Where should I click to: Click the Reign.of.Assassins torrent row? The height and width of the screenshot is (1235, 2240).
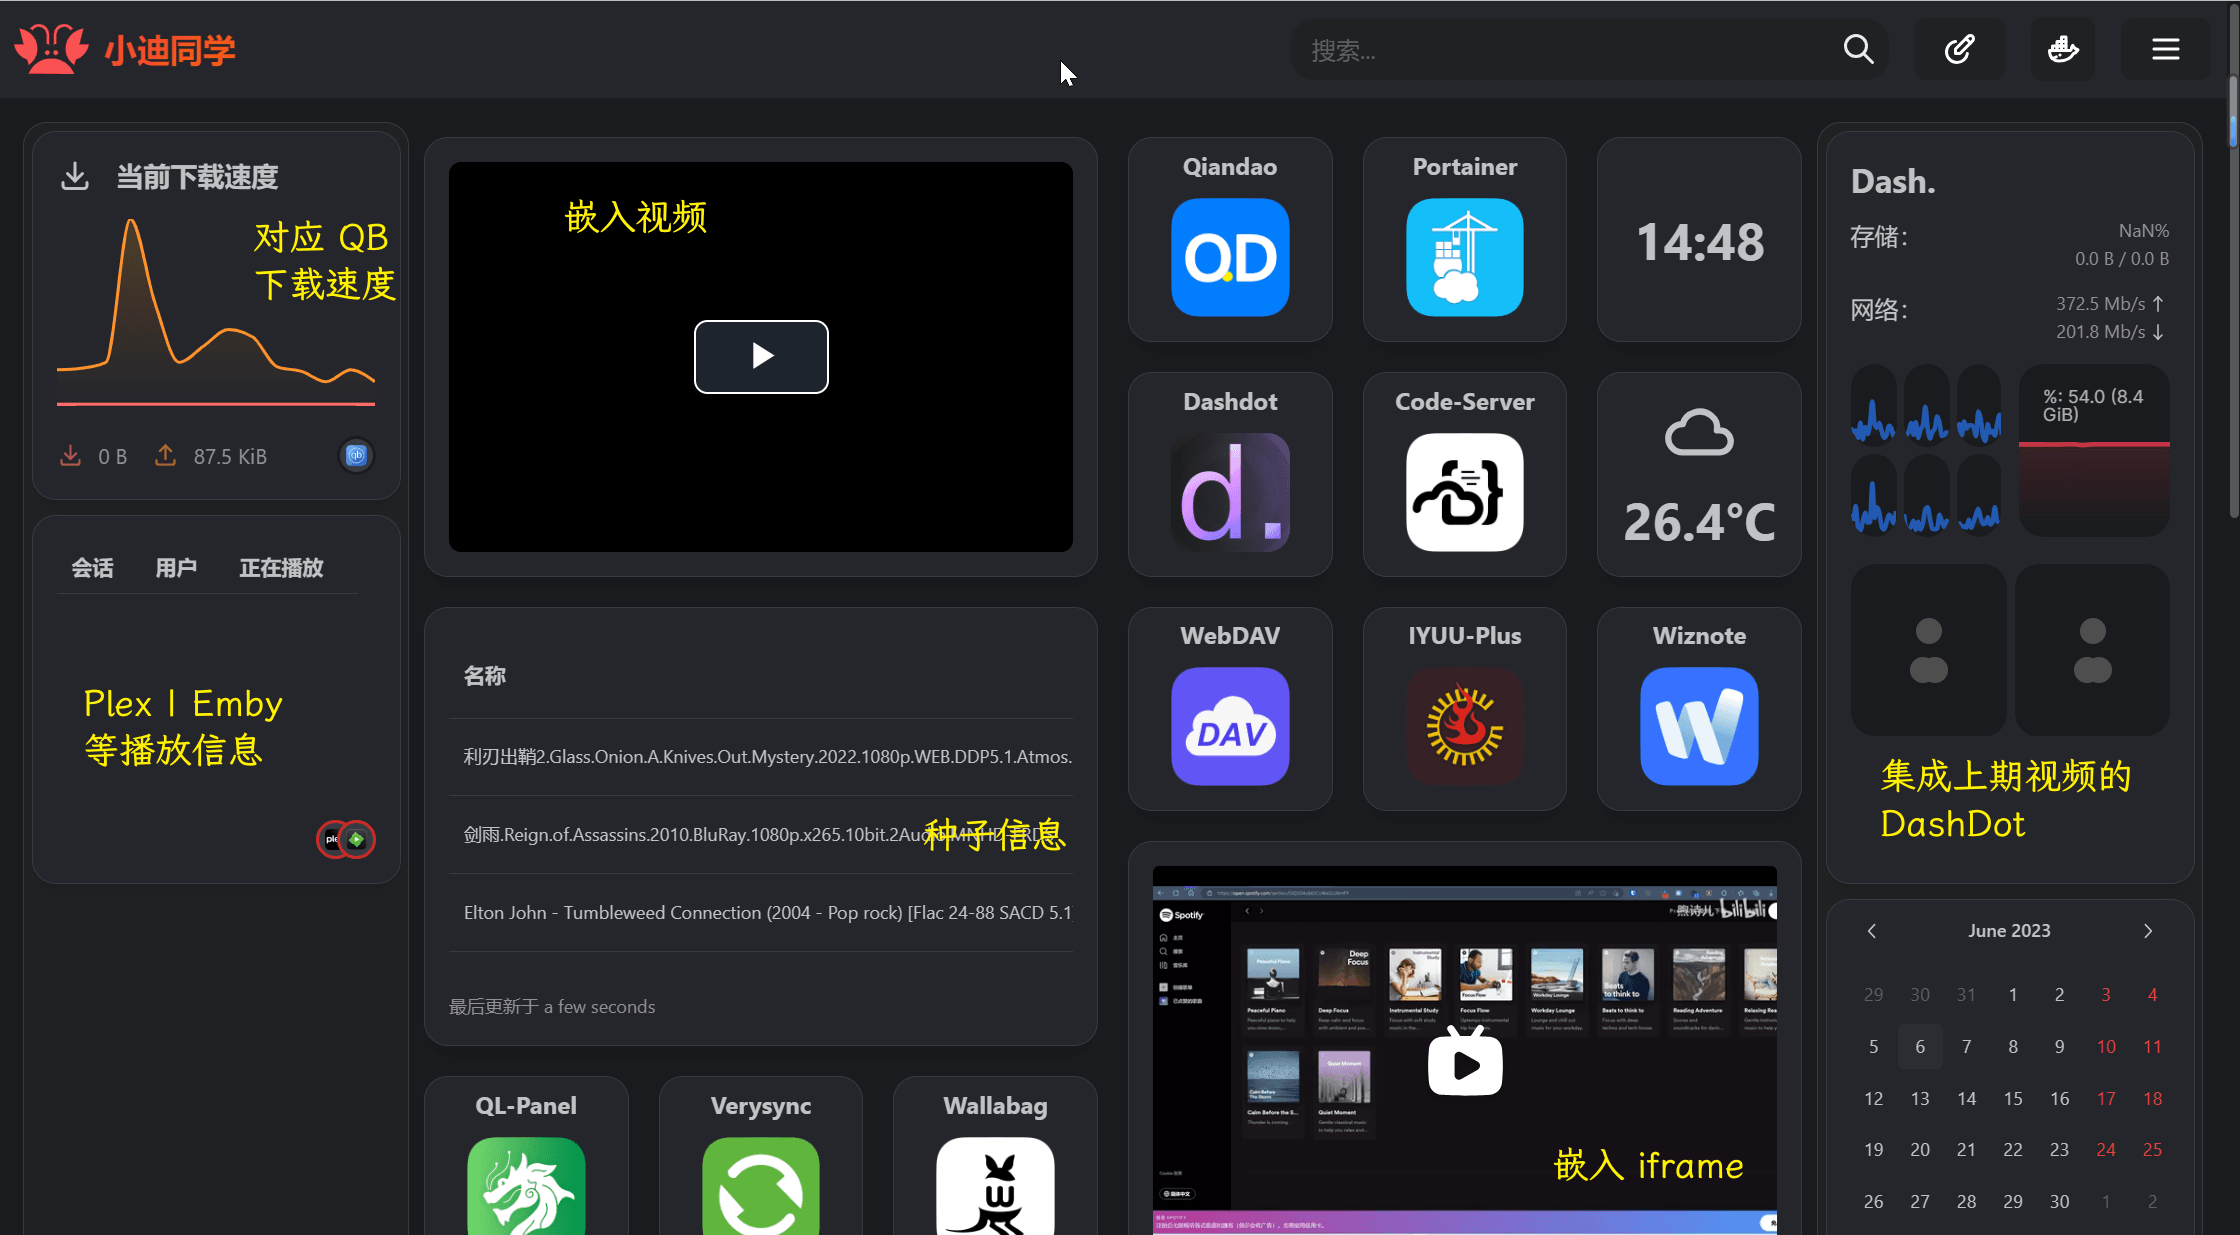point(761,835)
